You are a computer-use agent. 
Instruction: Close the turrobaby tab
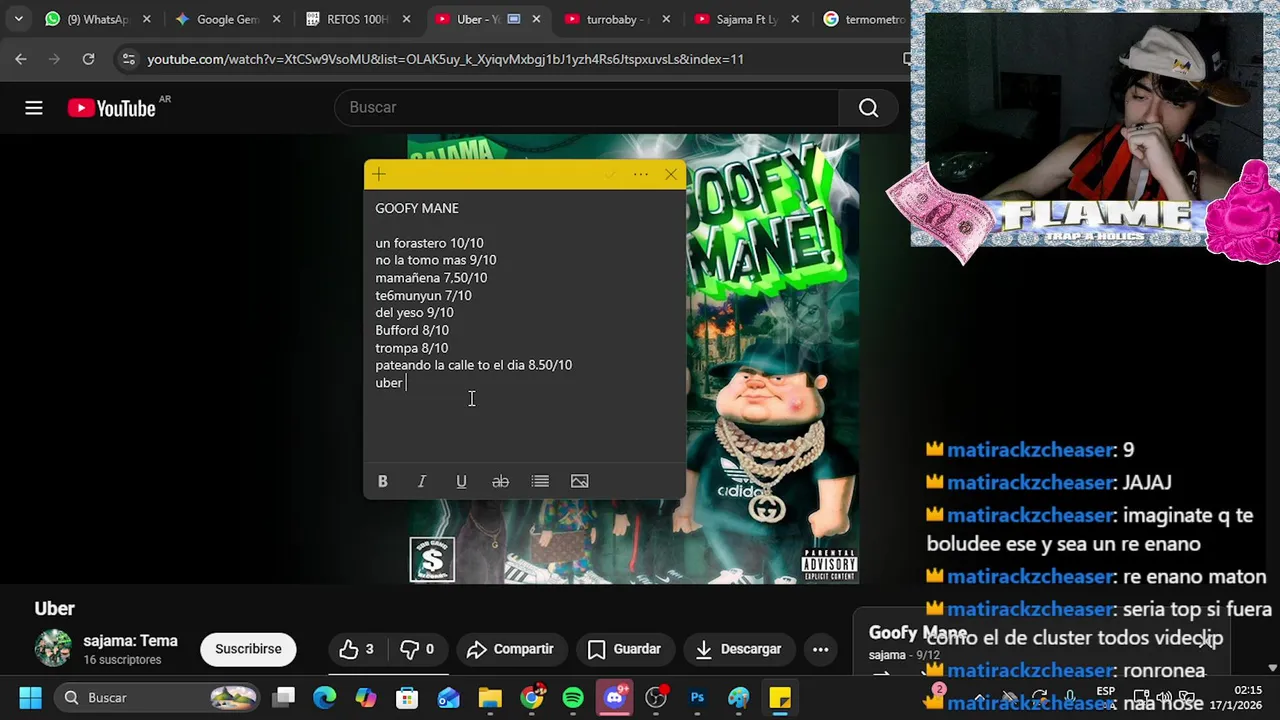tap(667, 19)
